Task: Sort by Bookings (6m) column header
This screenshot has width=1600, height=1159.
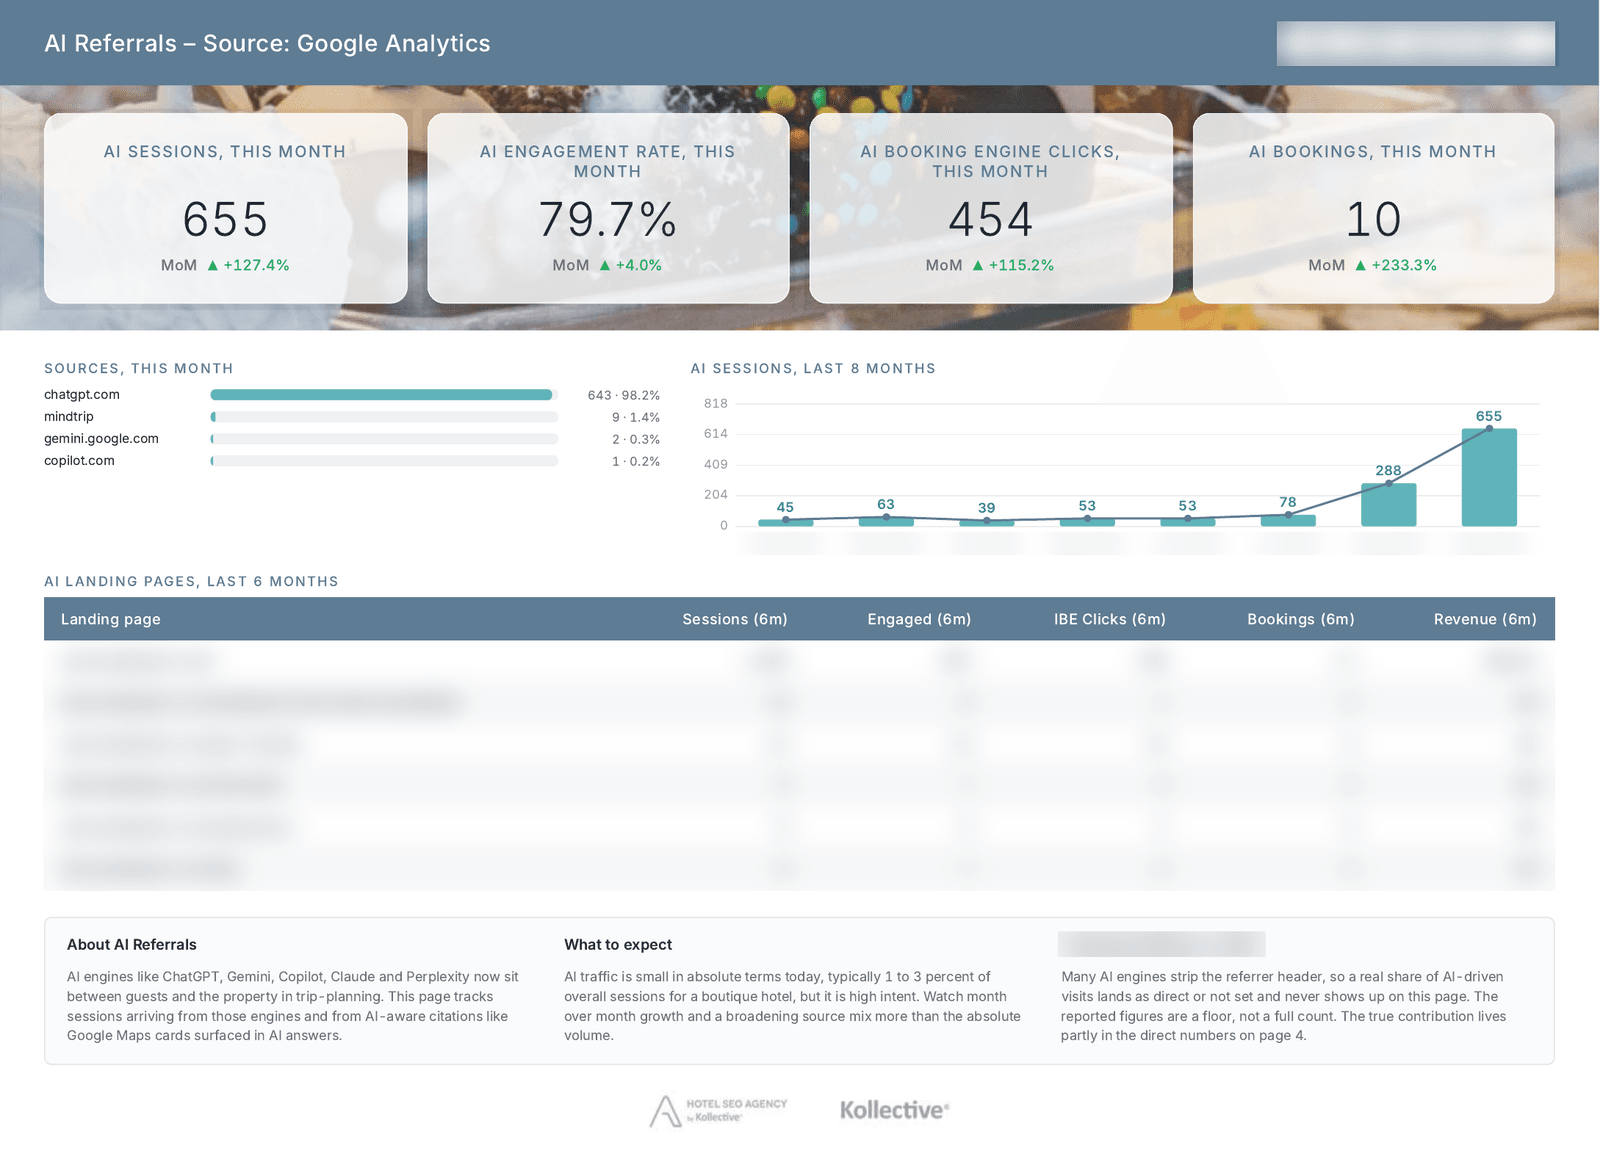Action: coord(1301,619)
